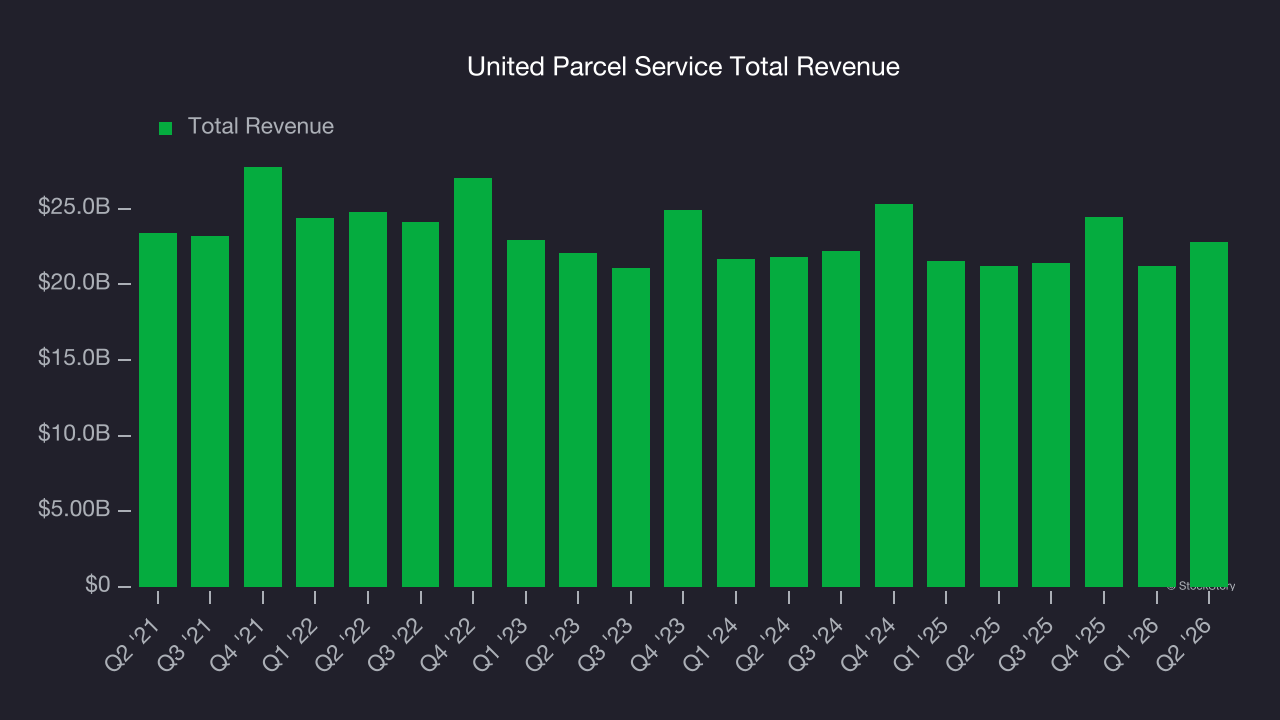Click the $0 y-axis label
Screen dimensions: 1280x720
click(x=97, y=585)
